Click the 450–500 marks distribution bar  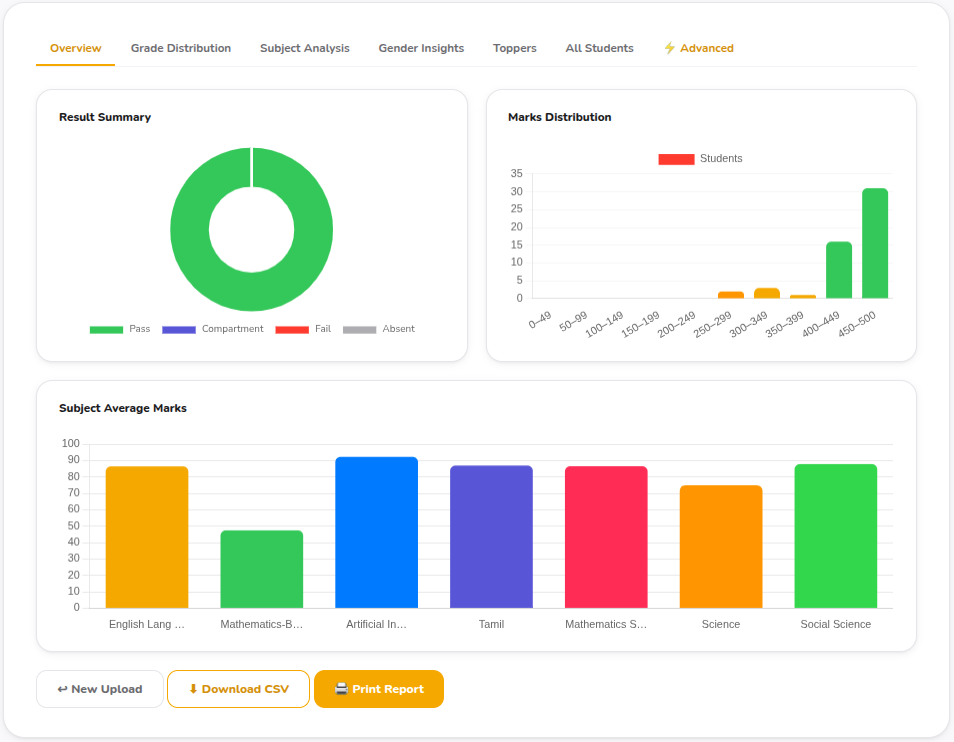click(x=875, y=243)
